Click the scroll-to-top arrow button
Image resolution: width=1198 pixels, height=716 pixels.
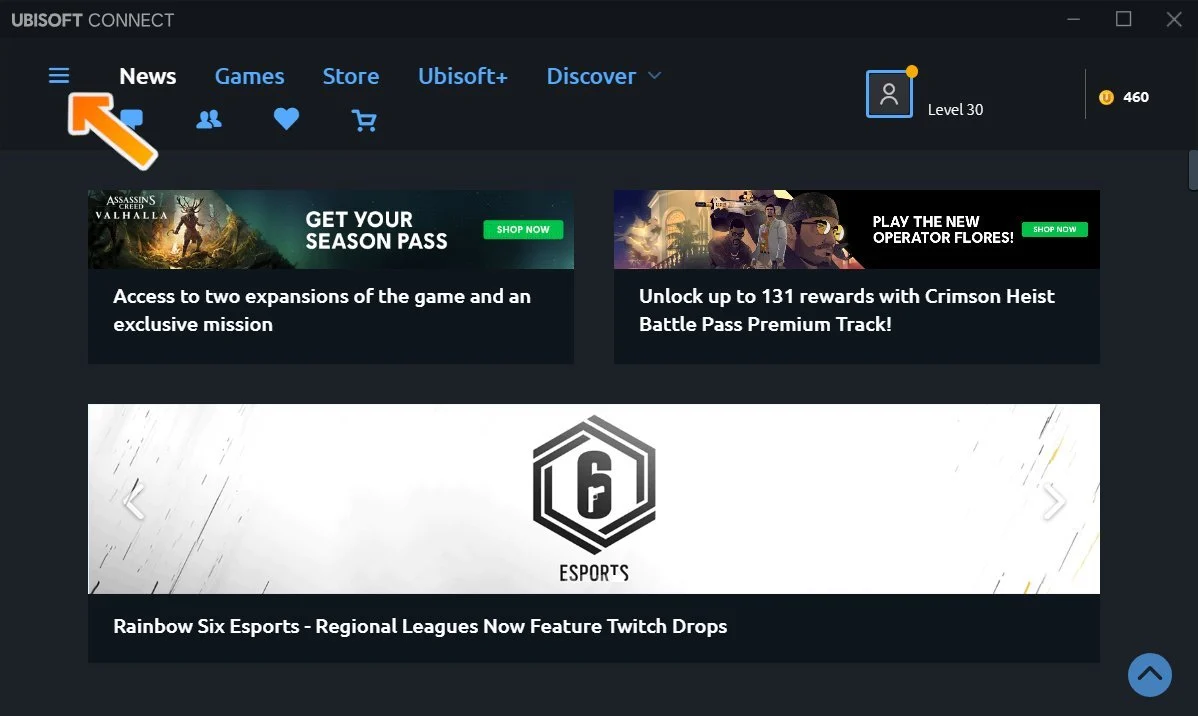(x=1150, y=675)
